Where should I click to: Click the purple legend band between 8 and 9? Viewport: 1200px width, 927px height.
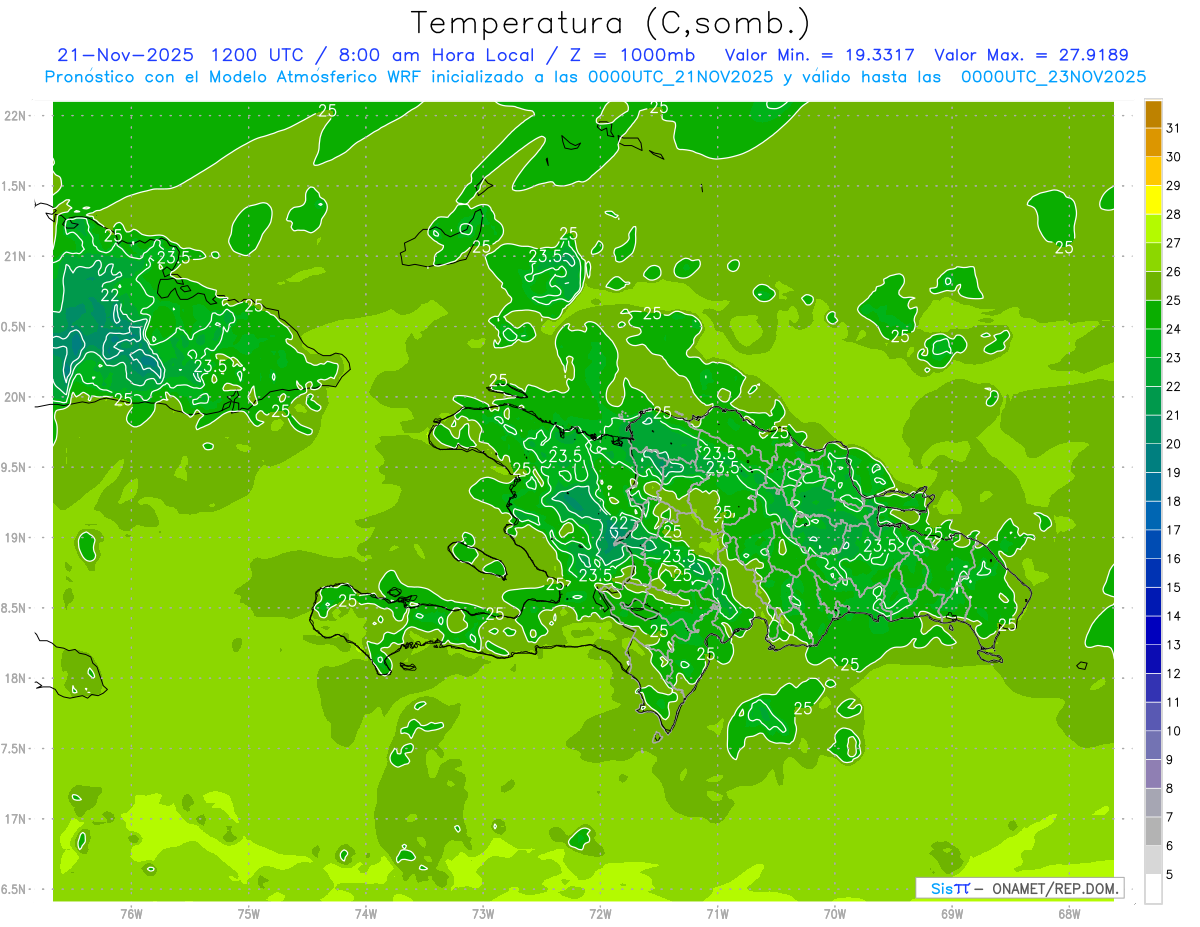point(1153,774)
